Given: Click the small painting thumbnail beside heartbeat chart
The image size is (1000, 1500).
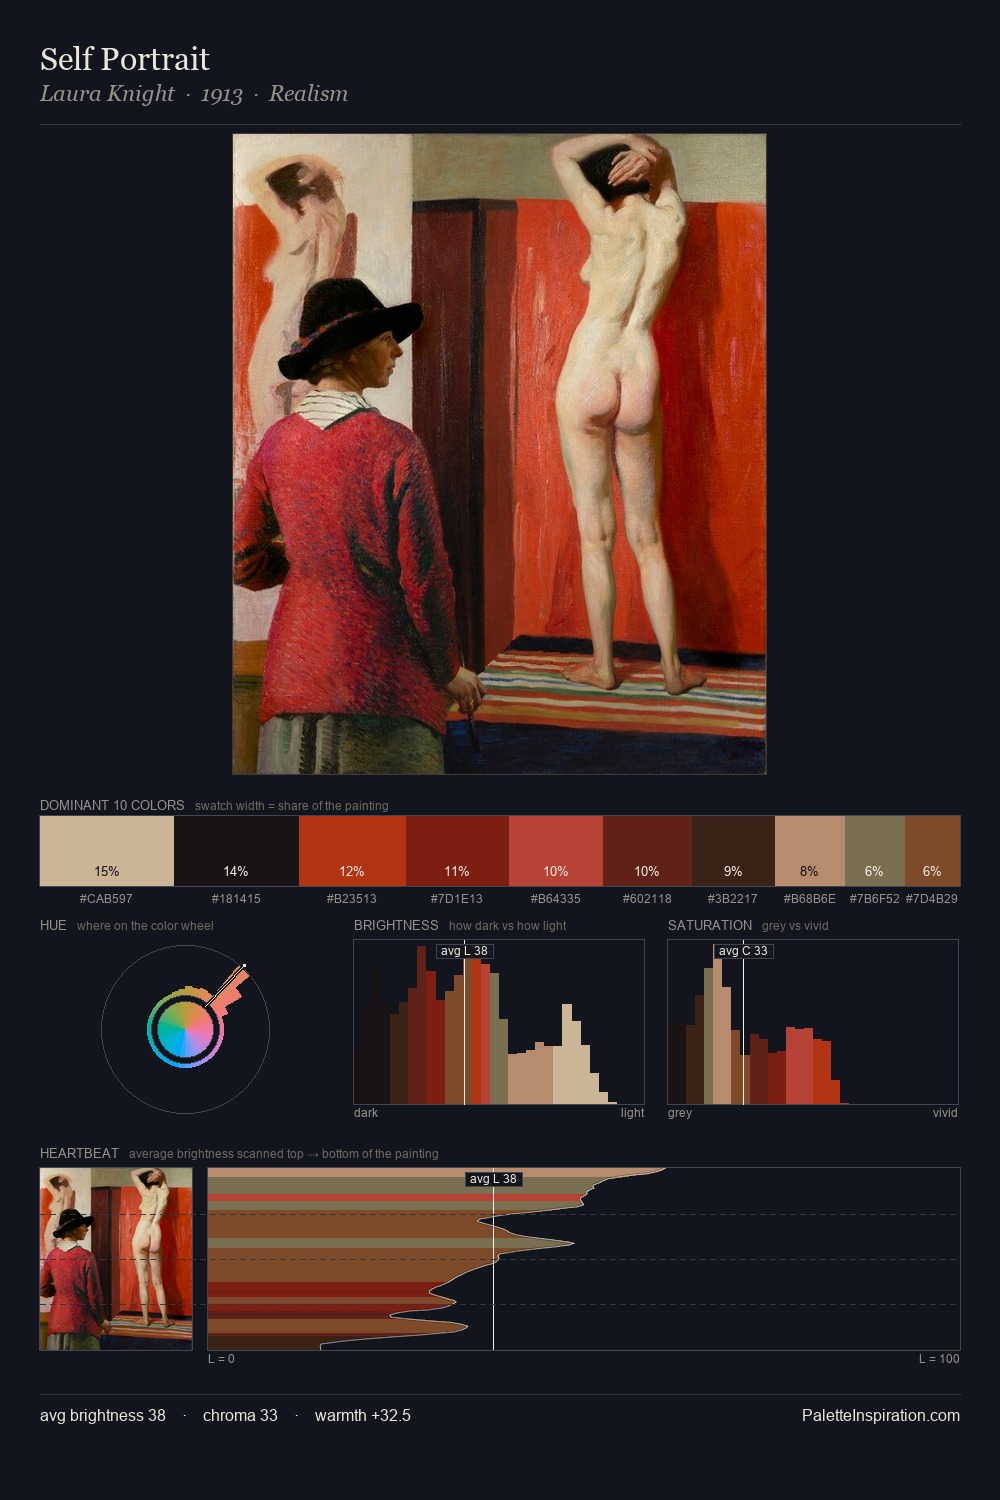Looking at the screenshot, I should click(x=116, y=1259).
